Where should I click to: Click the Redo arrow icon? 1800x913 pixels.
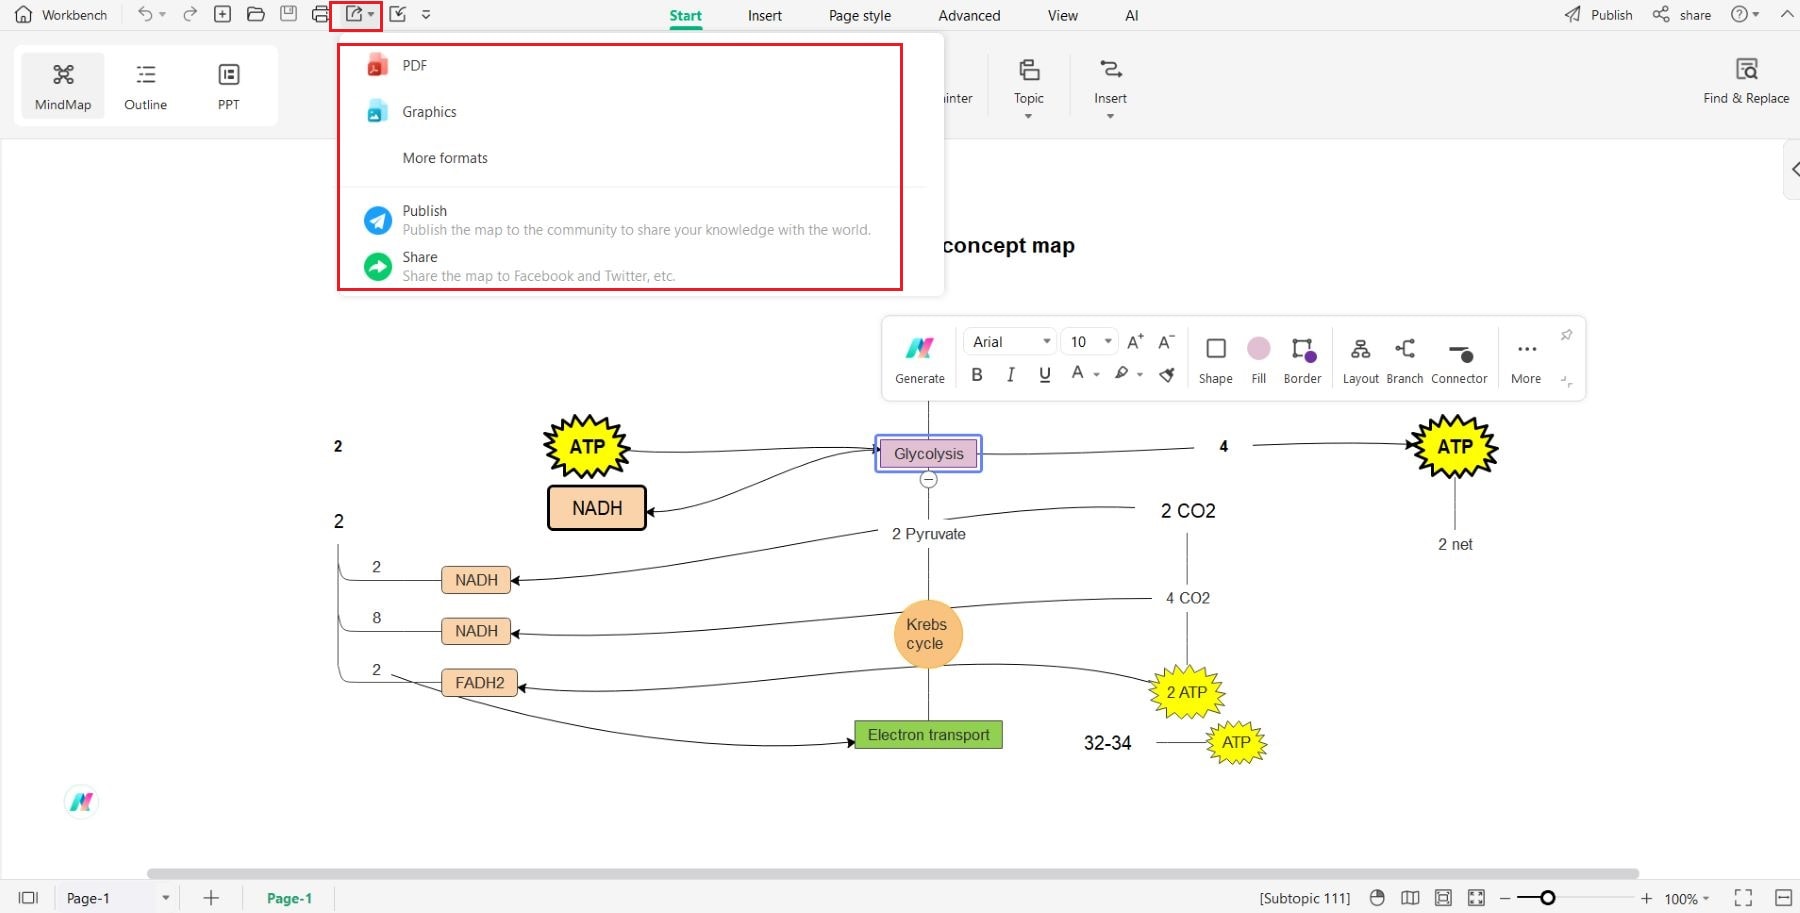tap(190, 14)
